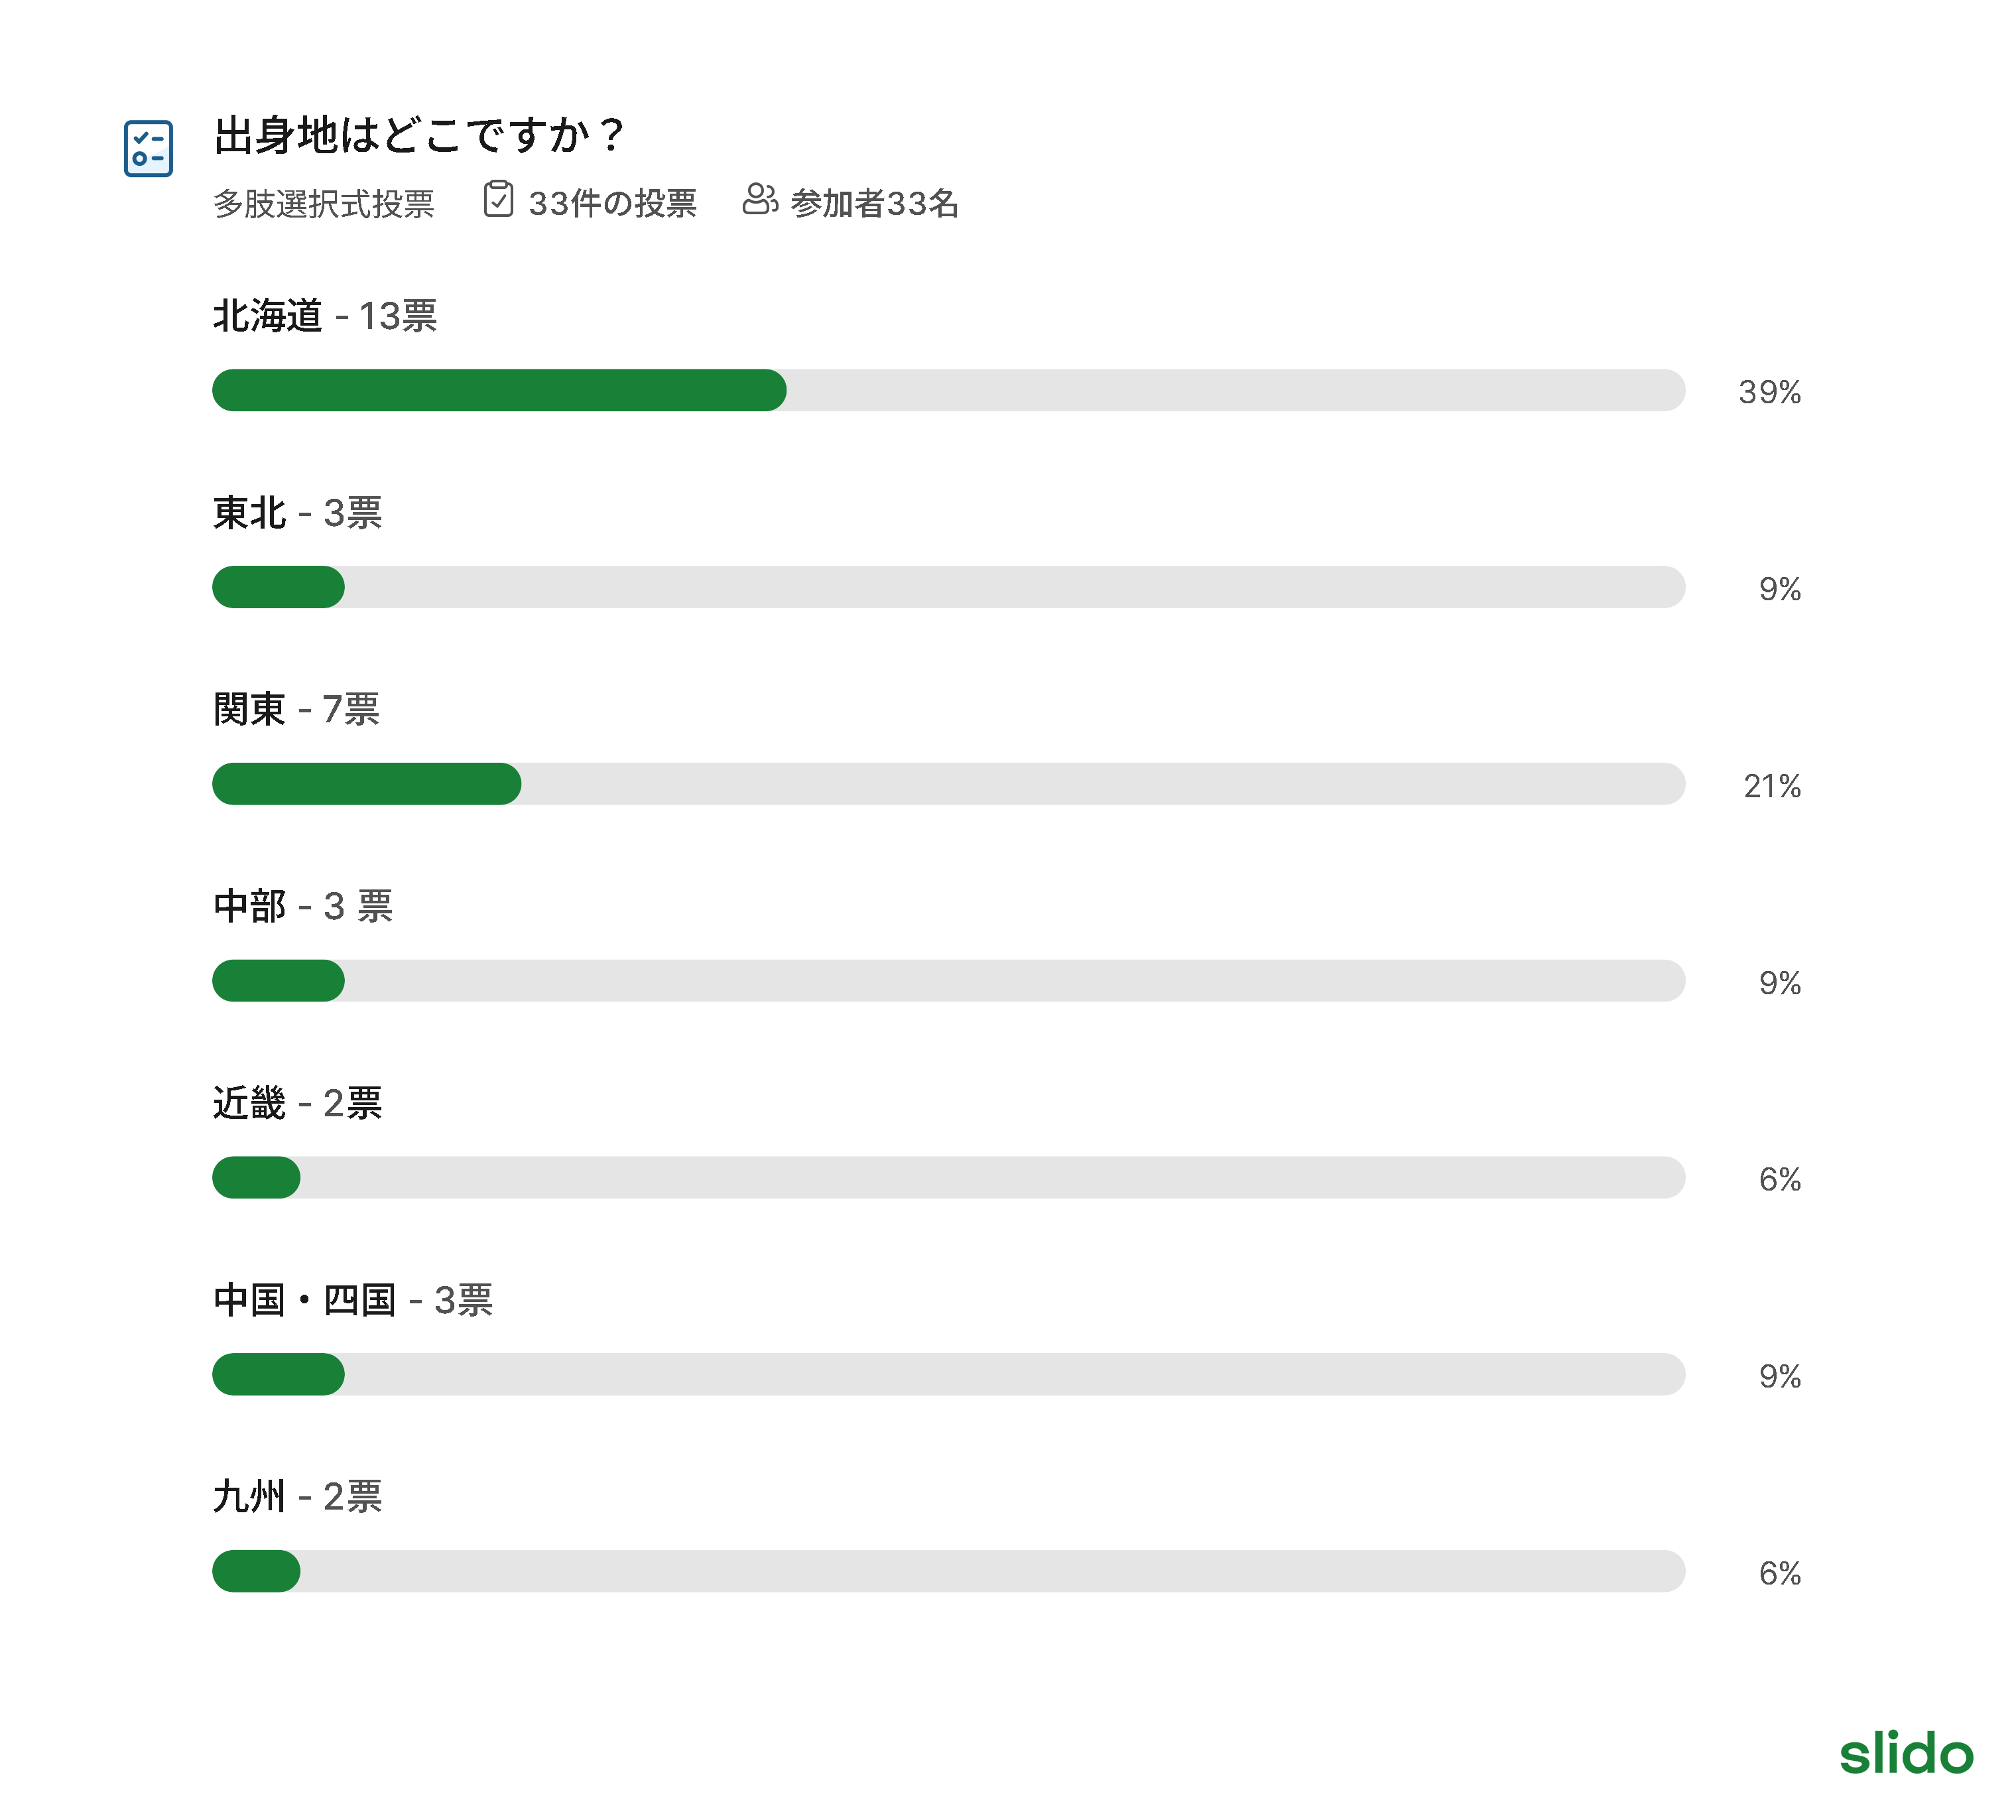This screenshot has height=1820, width=2016.
Task: Click the poll checklist icon beside the question
Action: (x=148, y=148)
